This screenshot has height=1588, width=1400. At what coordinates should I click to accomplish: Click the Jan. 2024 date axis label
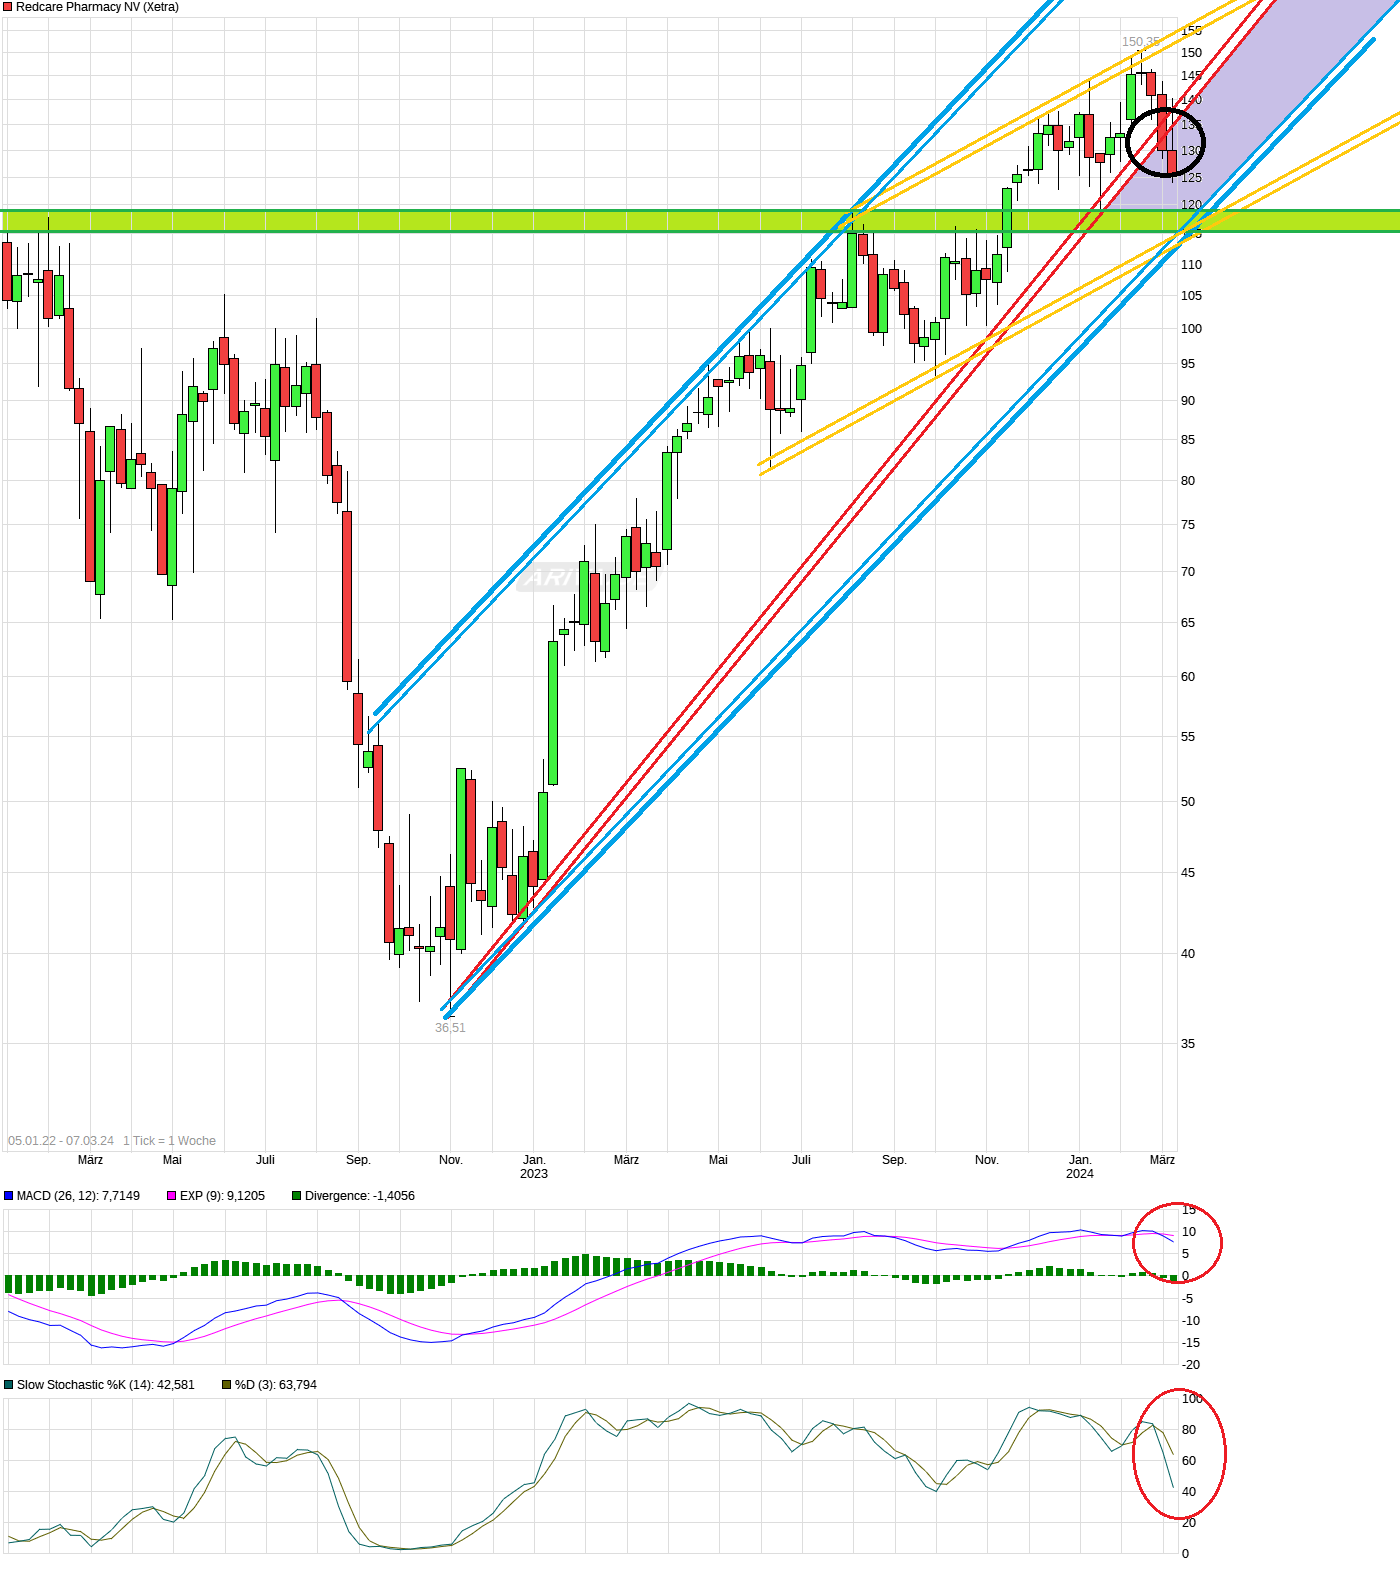coord(1080,1167)
